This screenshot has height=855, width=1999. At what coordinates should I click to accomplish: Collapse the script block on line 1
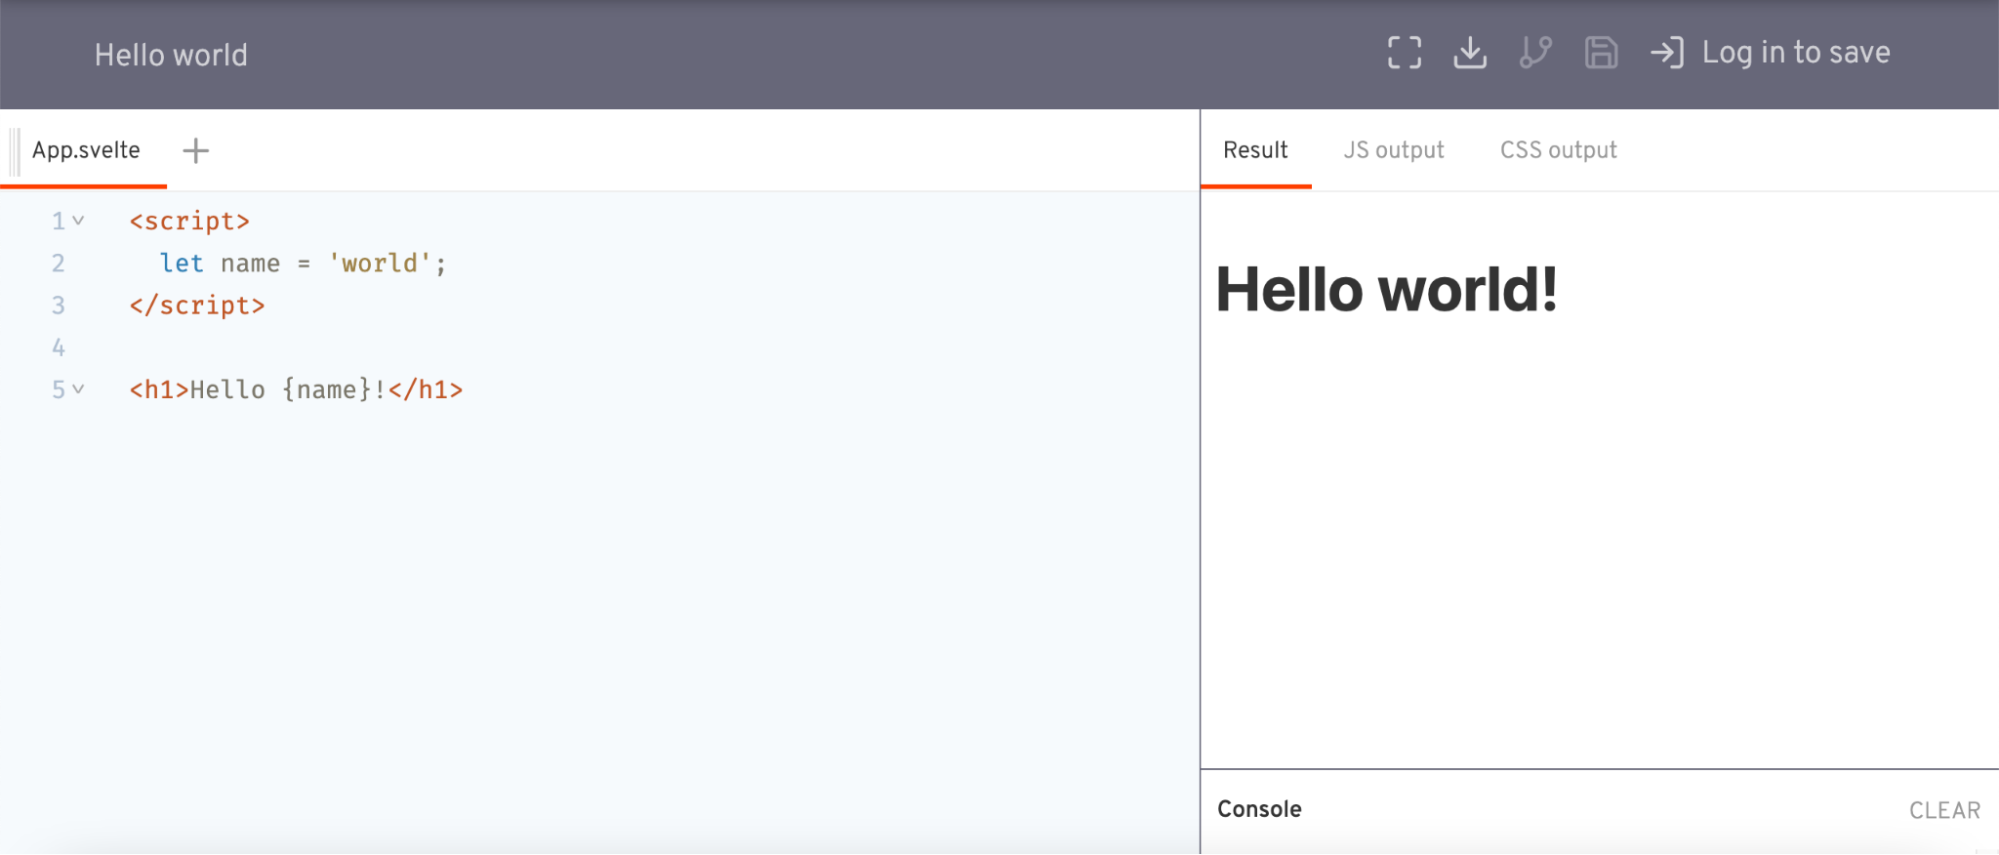click(78, 221)
